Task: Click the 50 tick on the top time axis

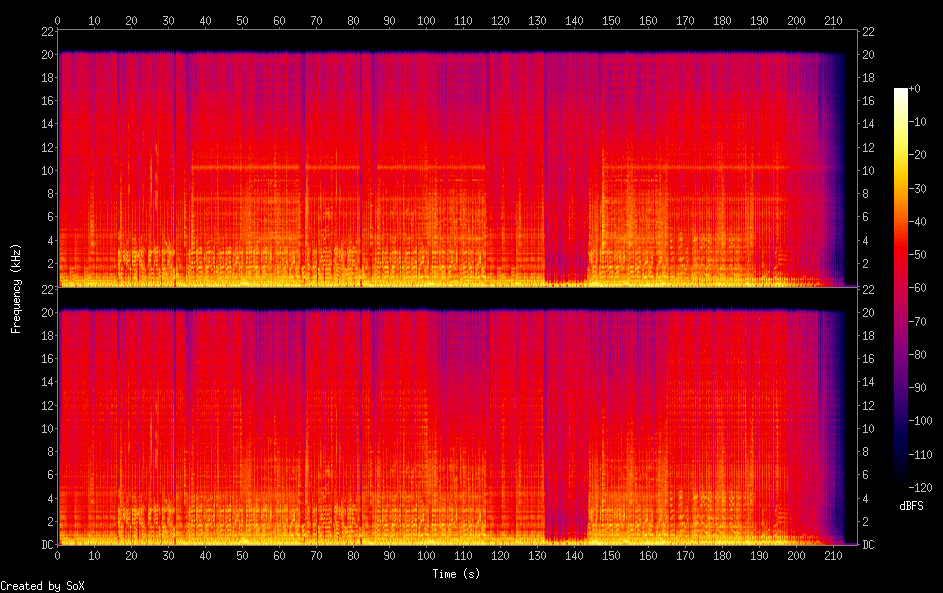Action: [242, 20]
